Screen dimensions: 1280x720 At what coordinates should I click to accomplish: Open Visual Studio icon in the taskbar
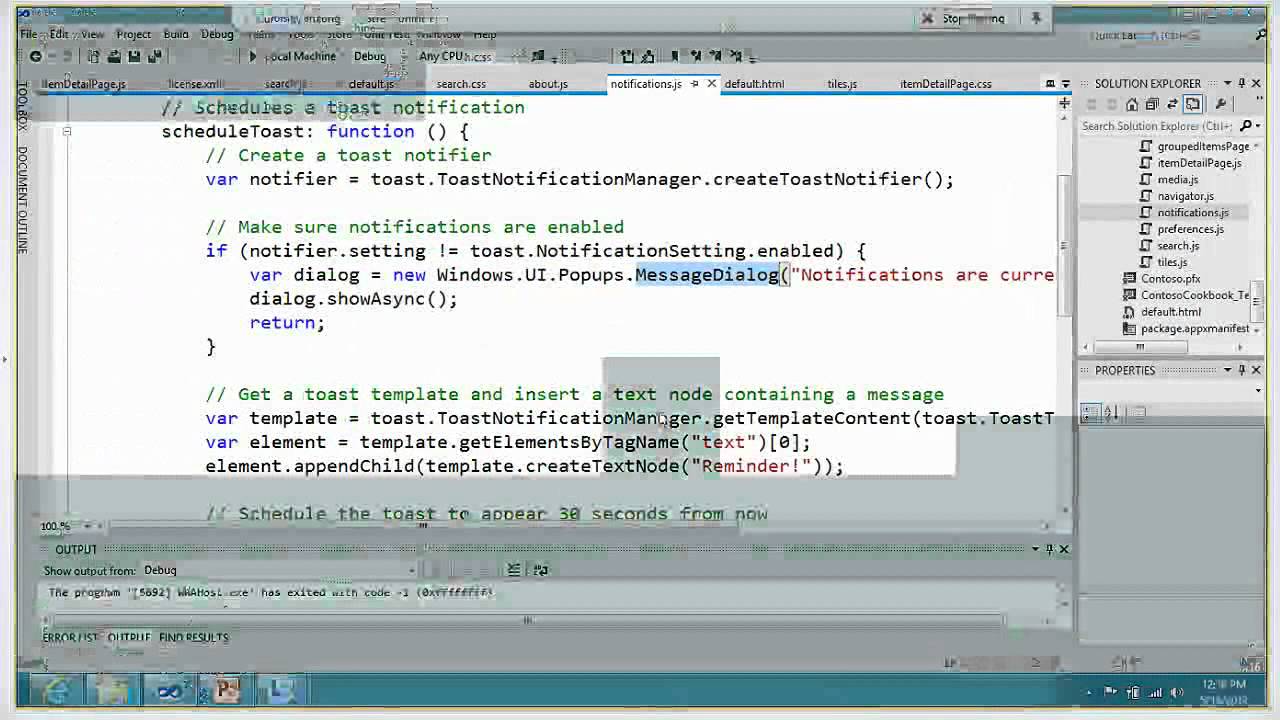pos(169,690)
